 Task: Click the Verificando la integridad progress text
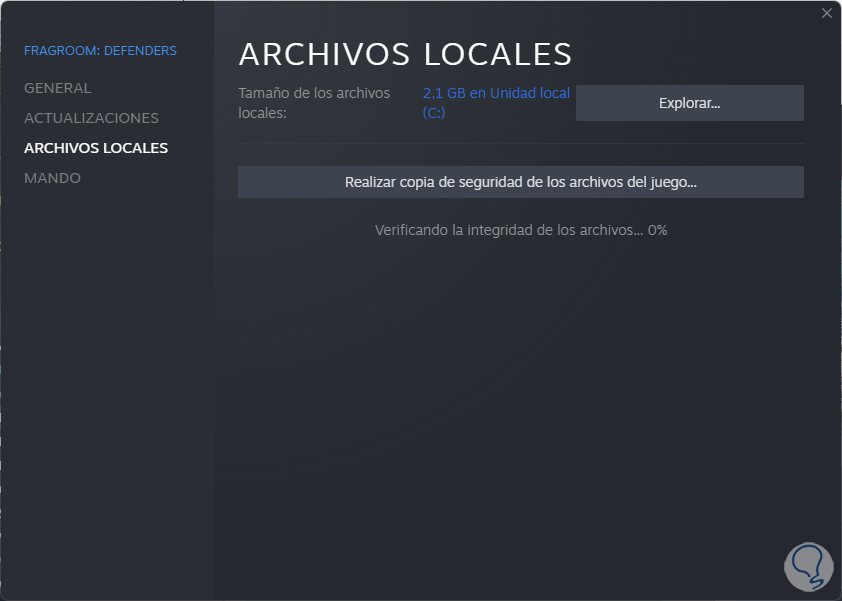coord(521,230)
